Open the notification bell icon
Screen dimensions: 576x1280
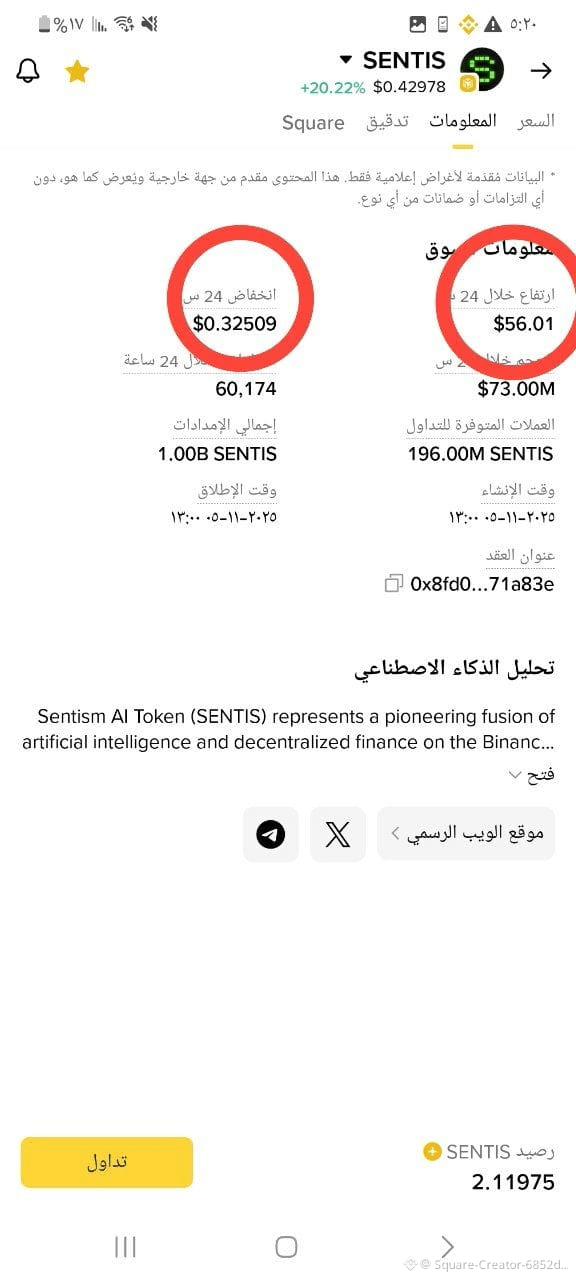pyautogui.click(x=28, y=71)
